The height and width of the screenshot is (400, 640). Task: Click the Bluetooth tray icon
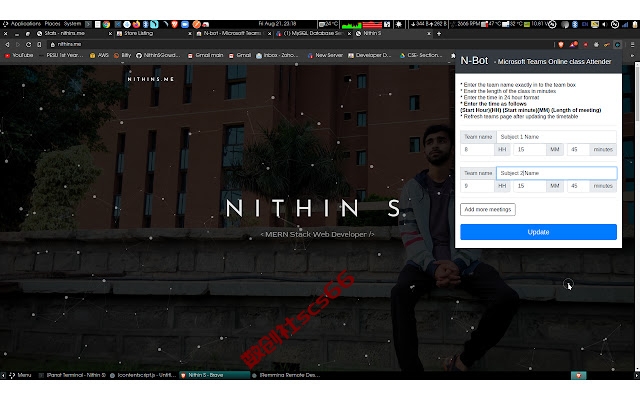click(575, 24)
